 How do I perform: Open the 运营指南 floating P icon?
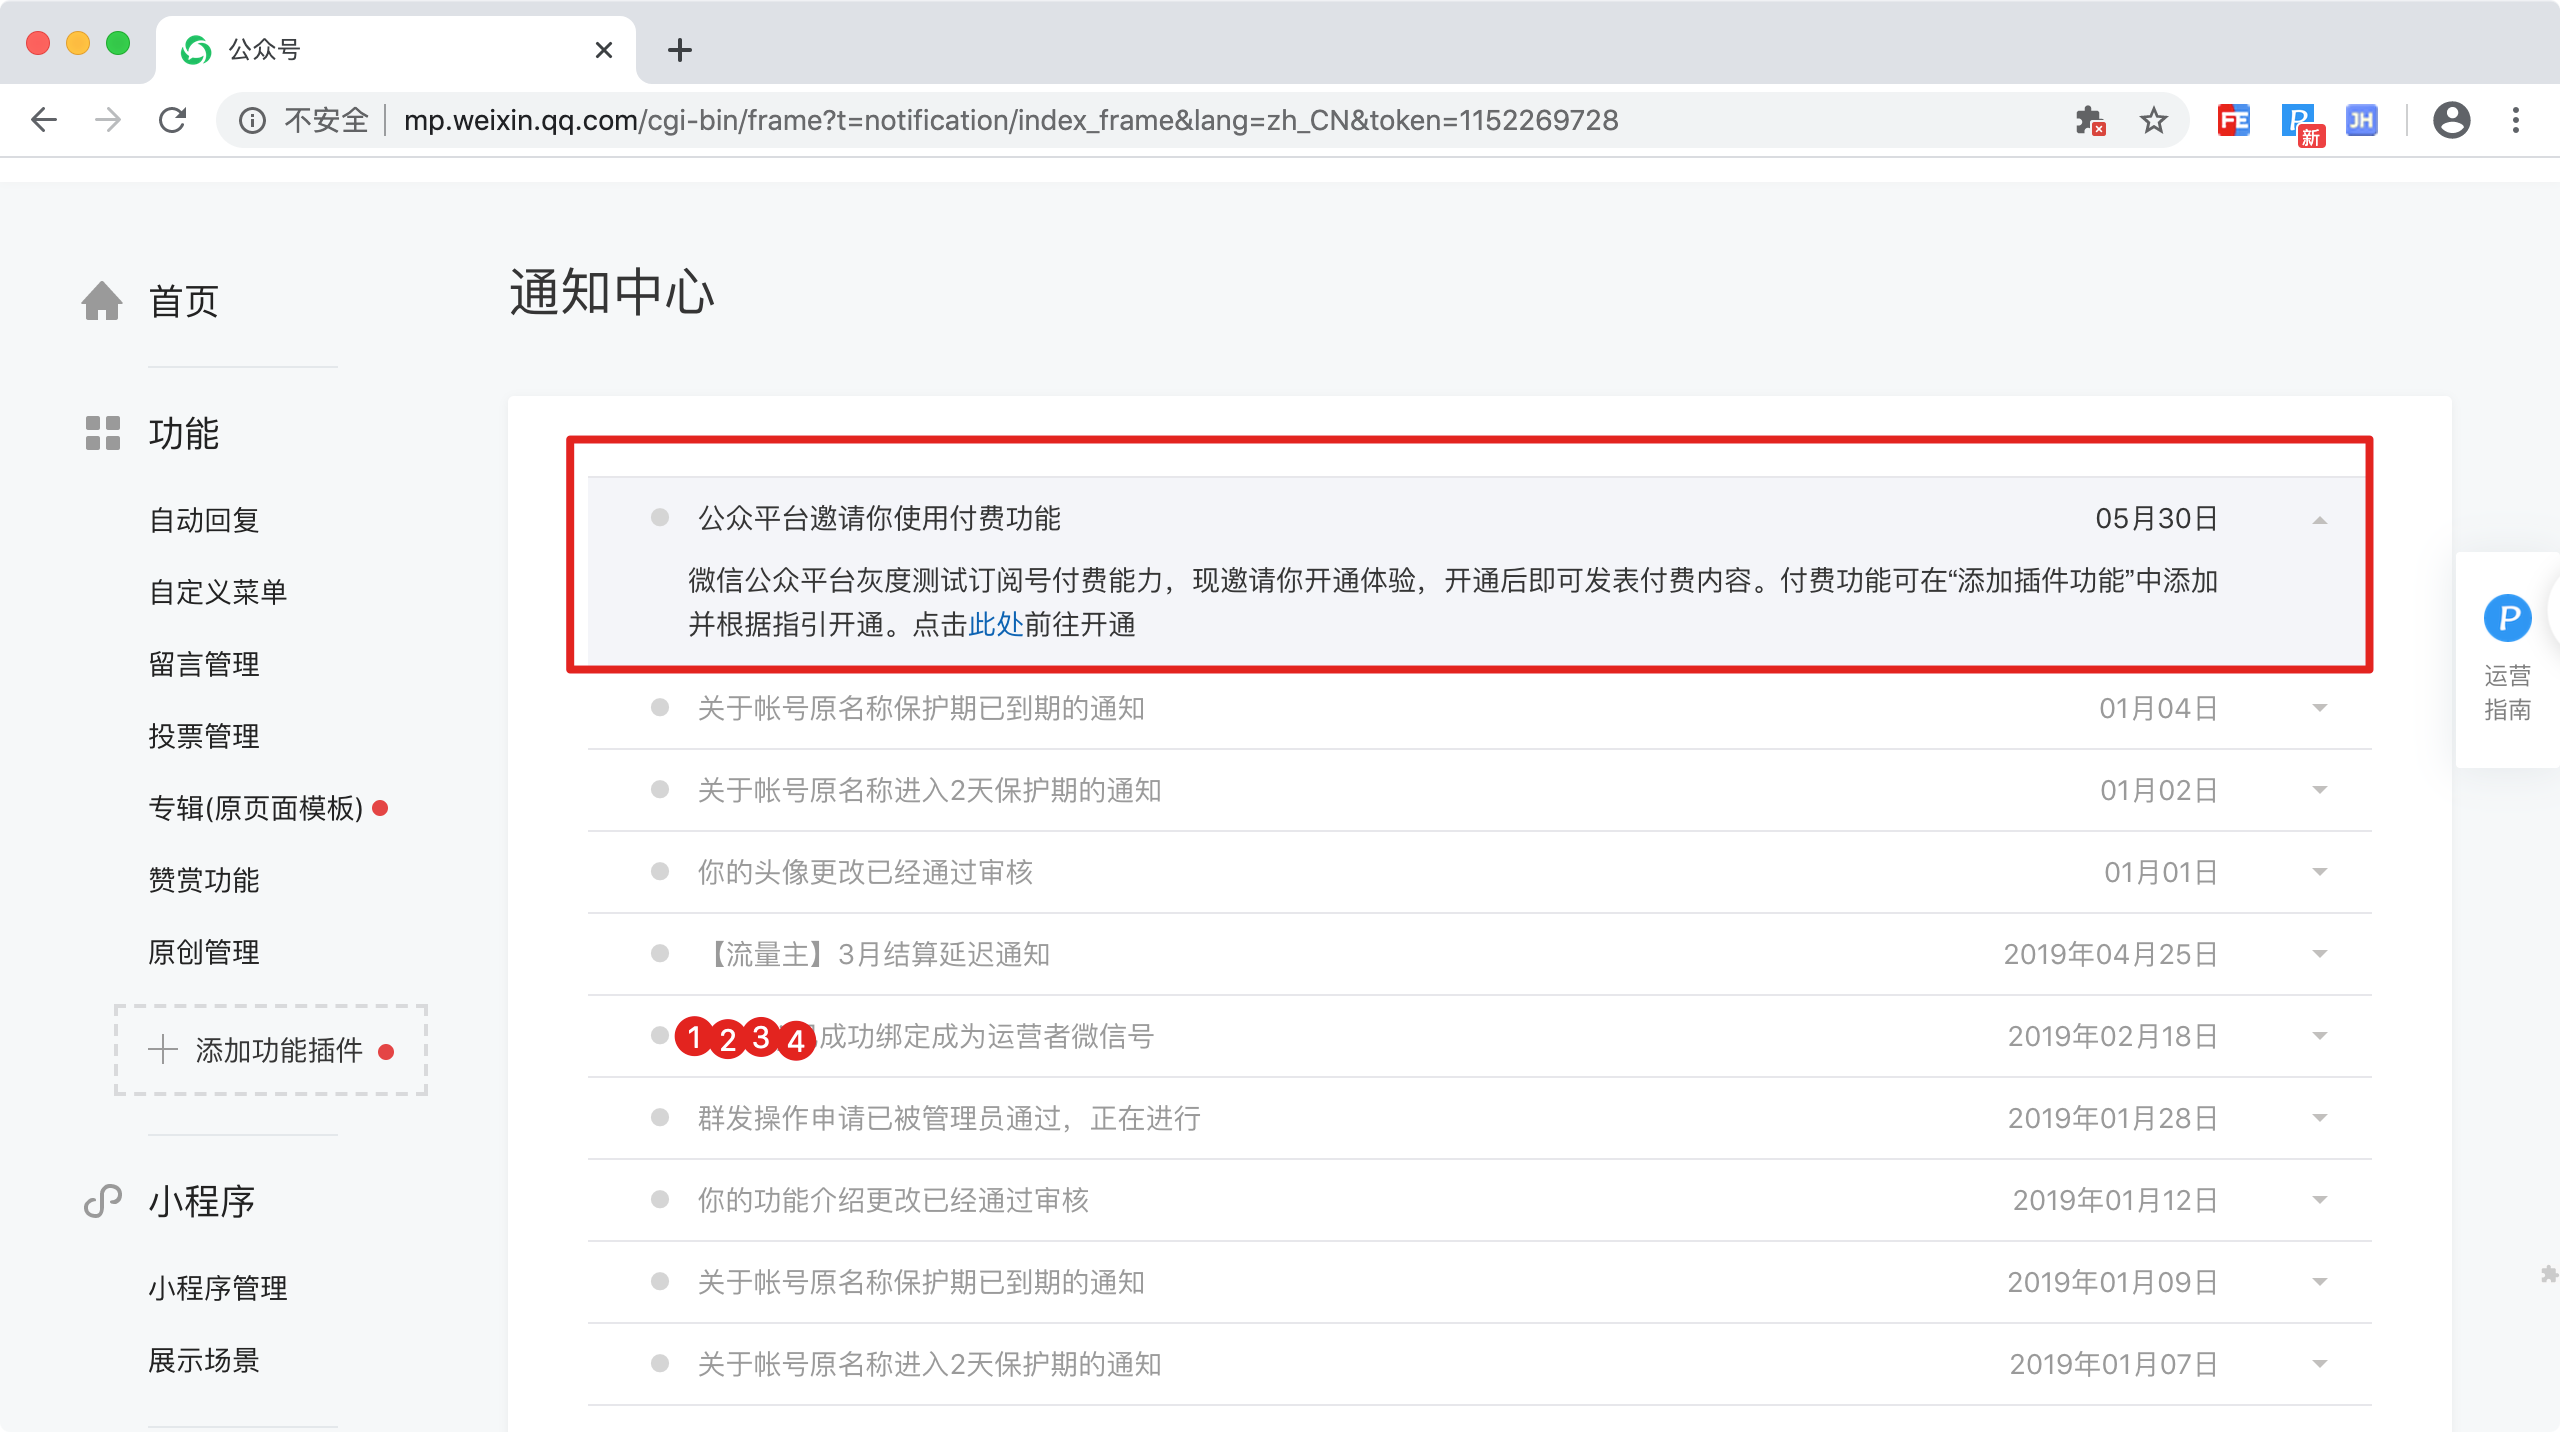[x=2507, y=619]
